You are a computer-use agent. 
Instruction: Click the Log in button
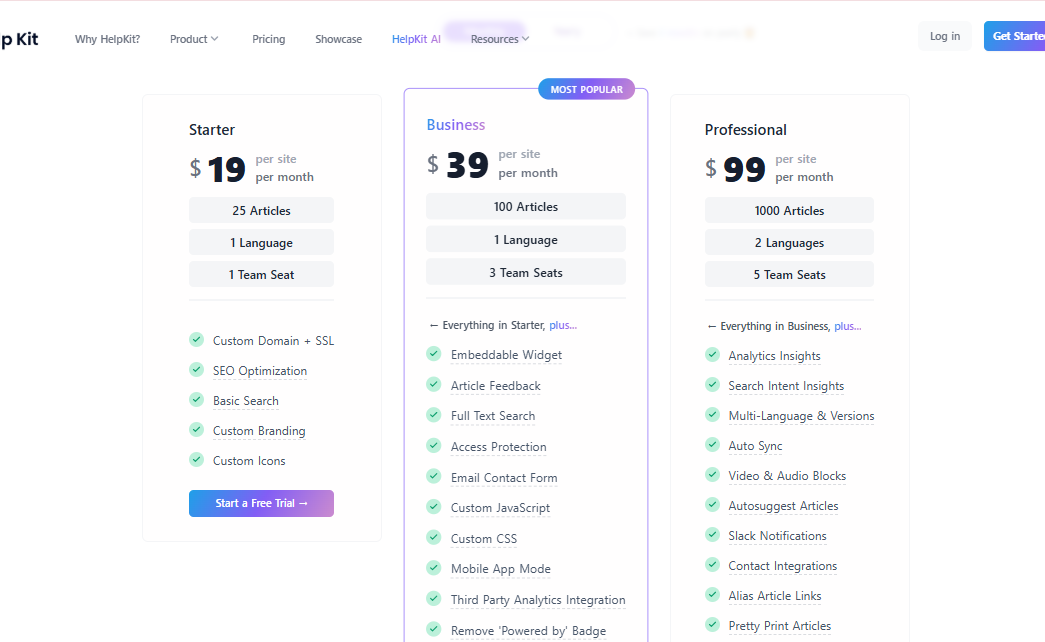click(945, 36)
